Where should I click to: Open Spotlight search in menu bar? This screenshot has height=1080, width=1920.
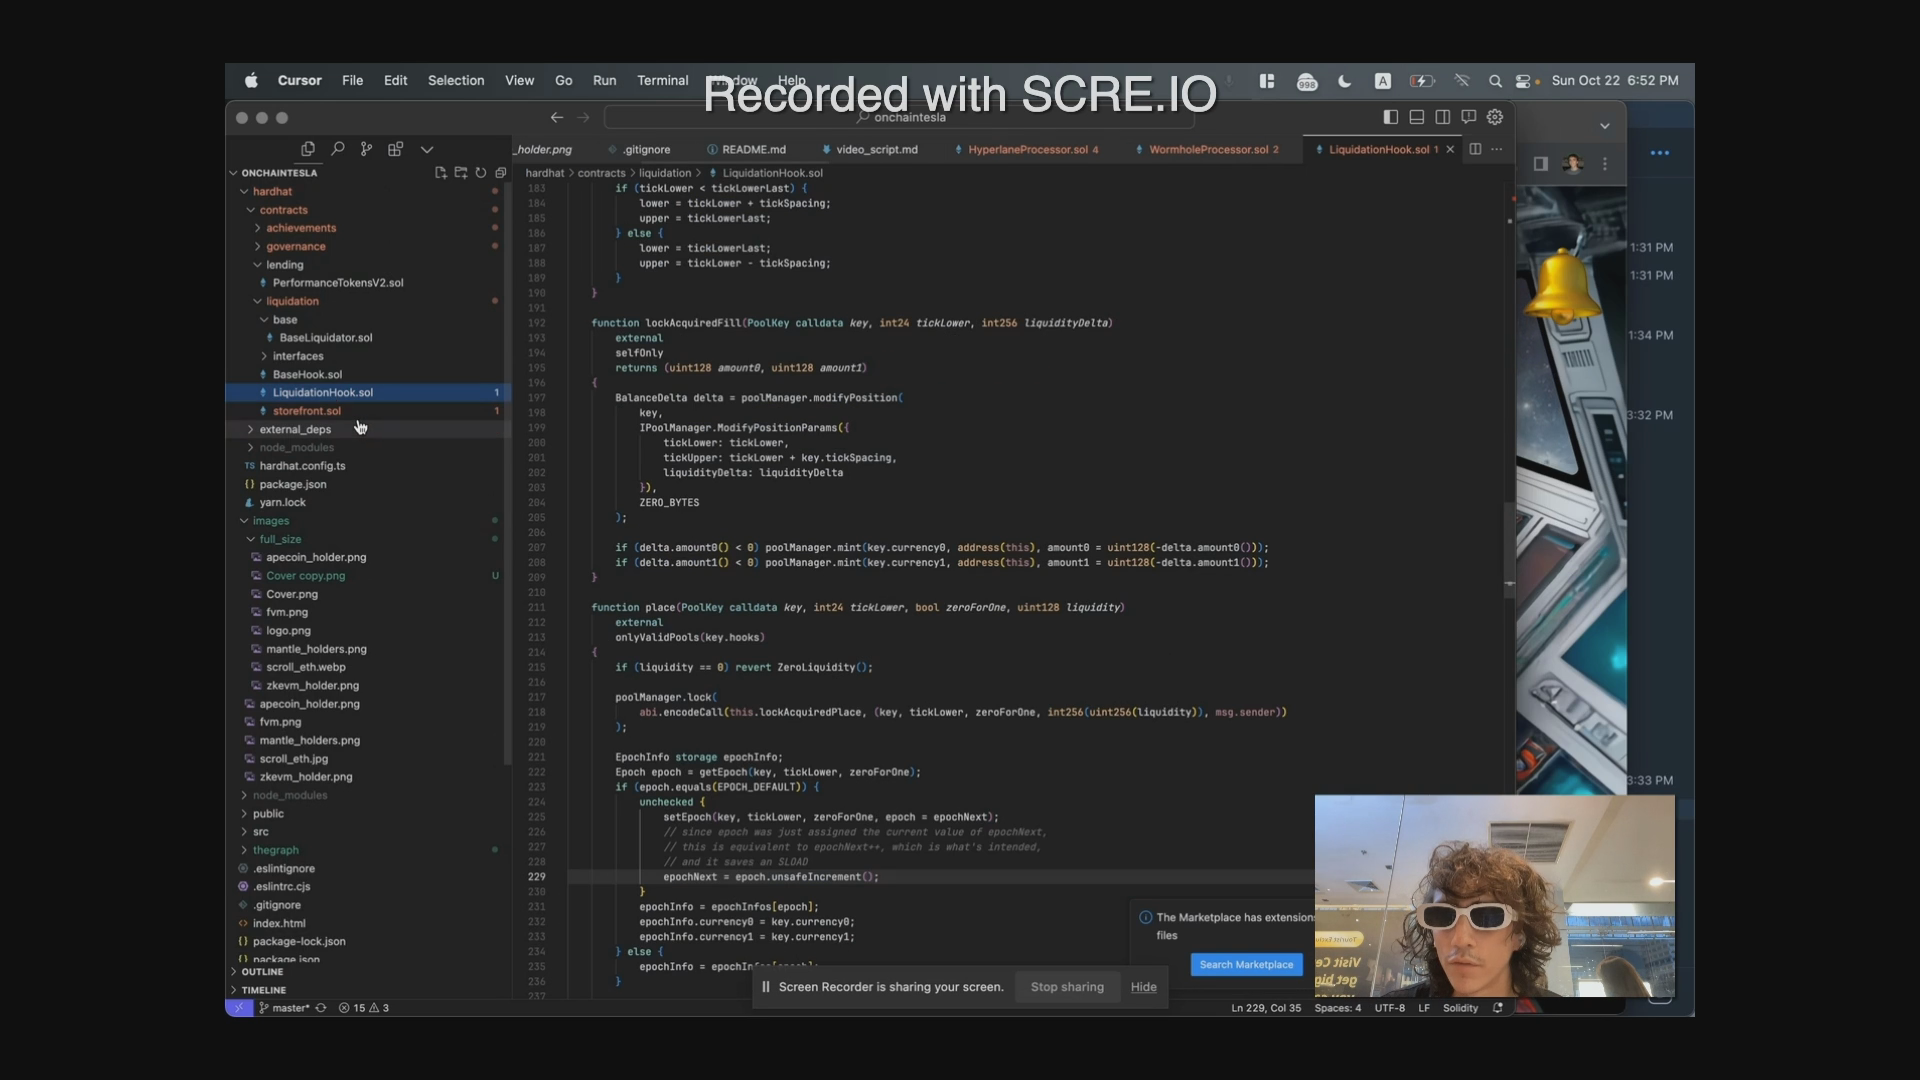[1495, 81]
